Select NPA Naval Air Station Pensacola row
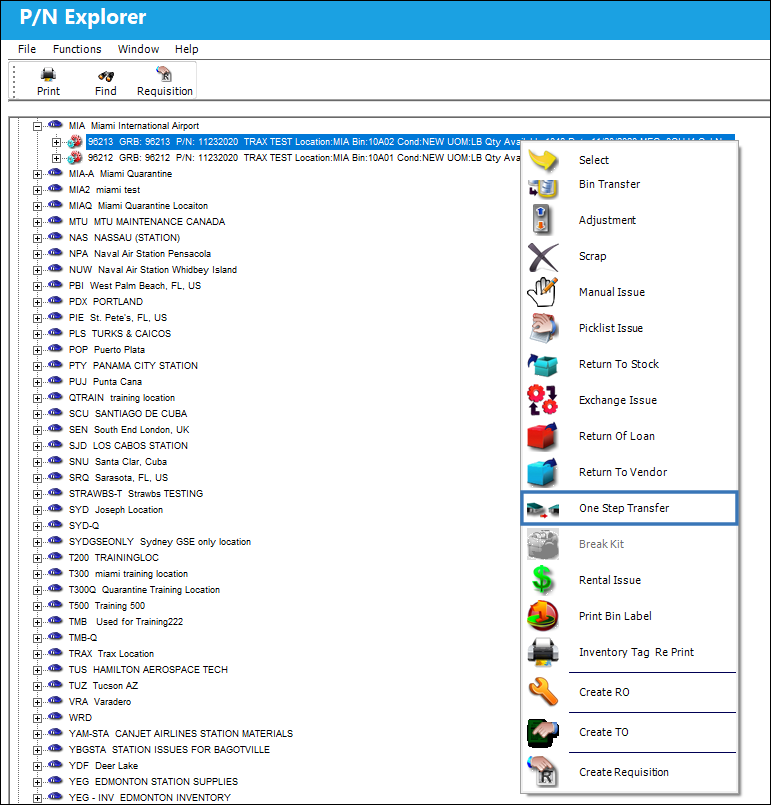Image resolution: width=771 pixels, height=805 pixels. pyautogui.click(x=140, y=254)
